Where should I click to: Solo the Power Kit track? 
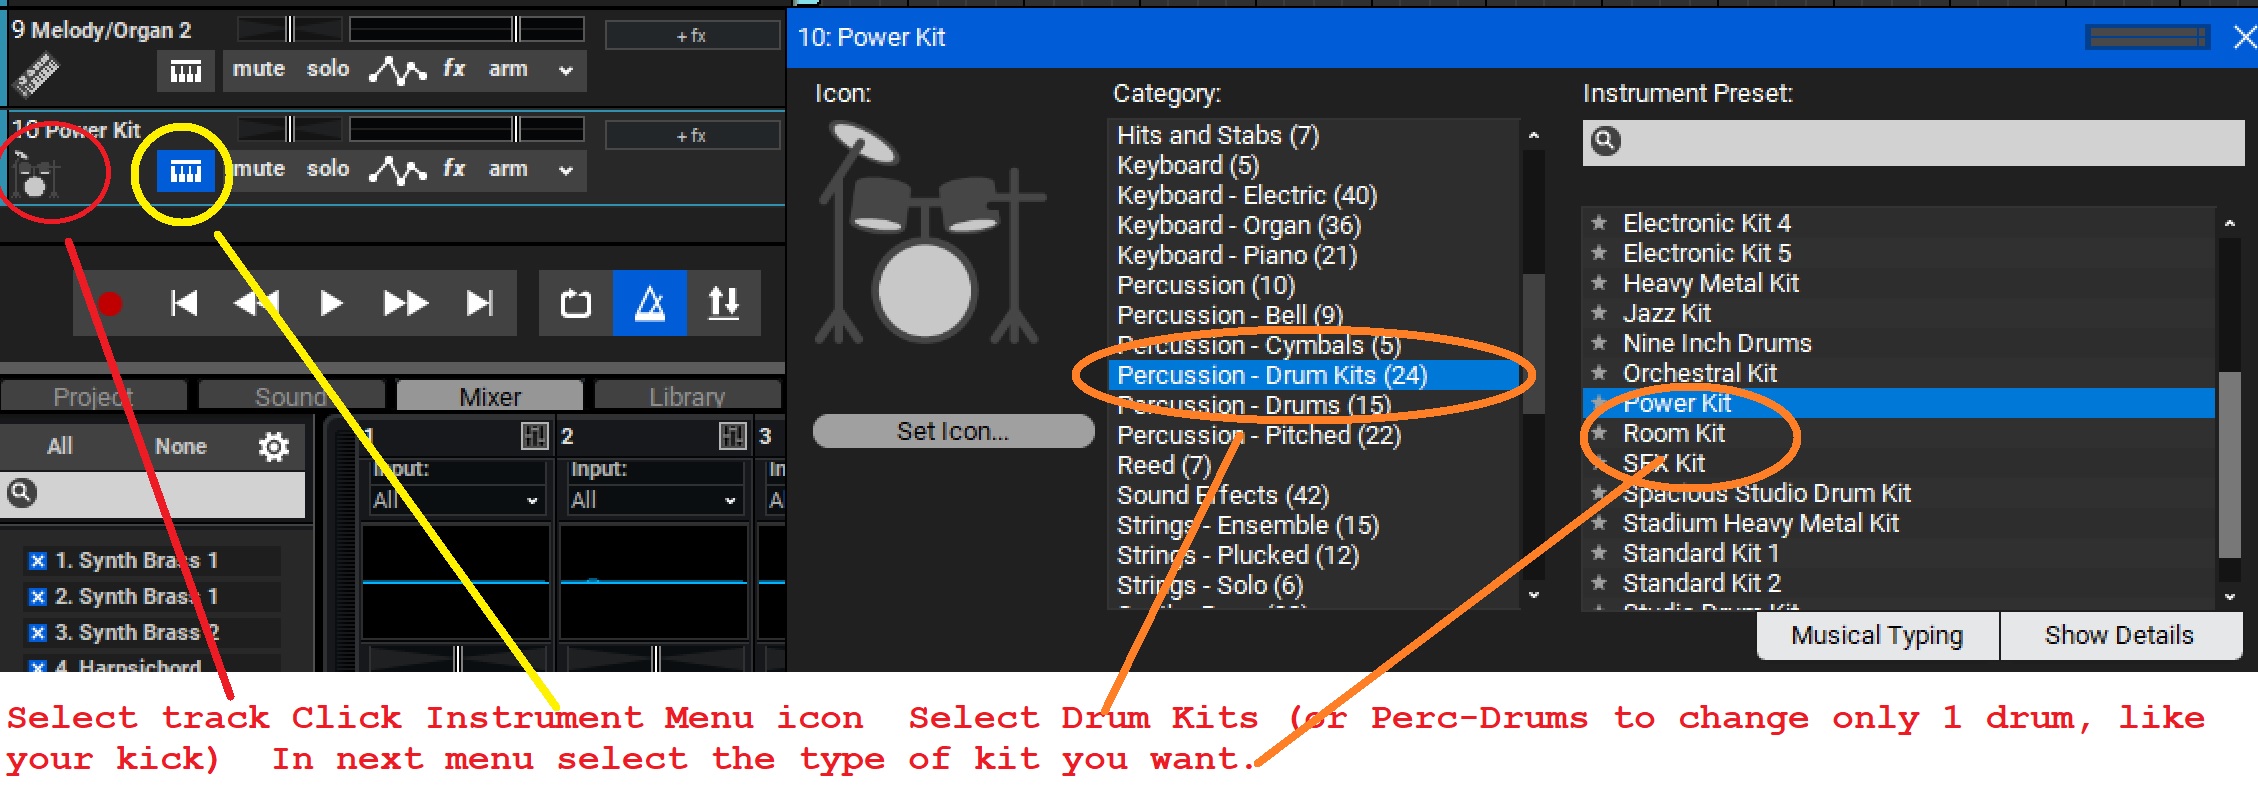pyautogui.click(x=328, y=169)
